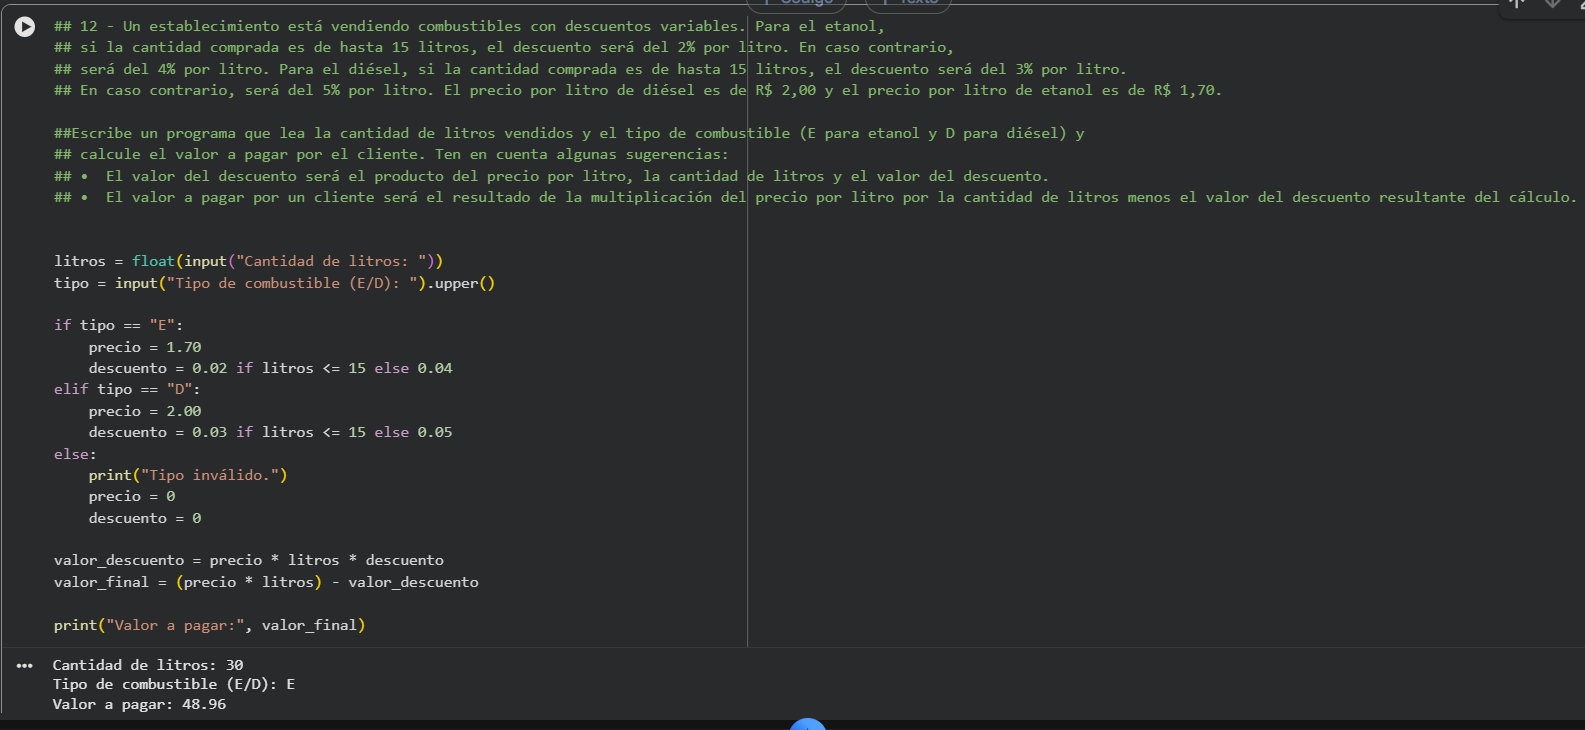Click the line "descuento = 0"
This screenshot has width=1585, height=730.
[x=145, y=519]
